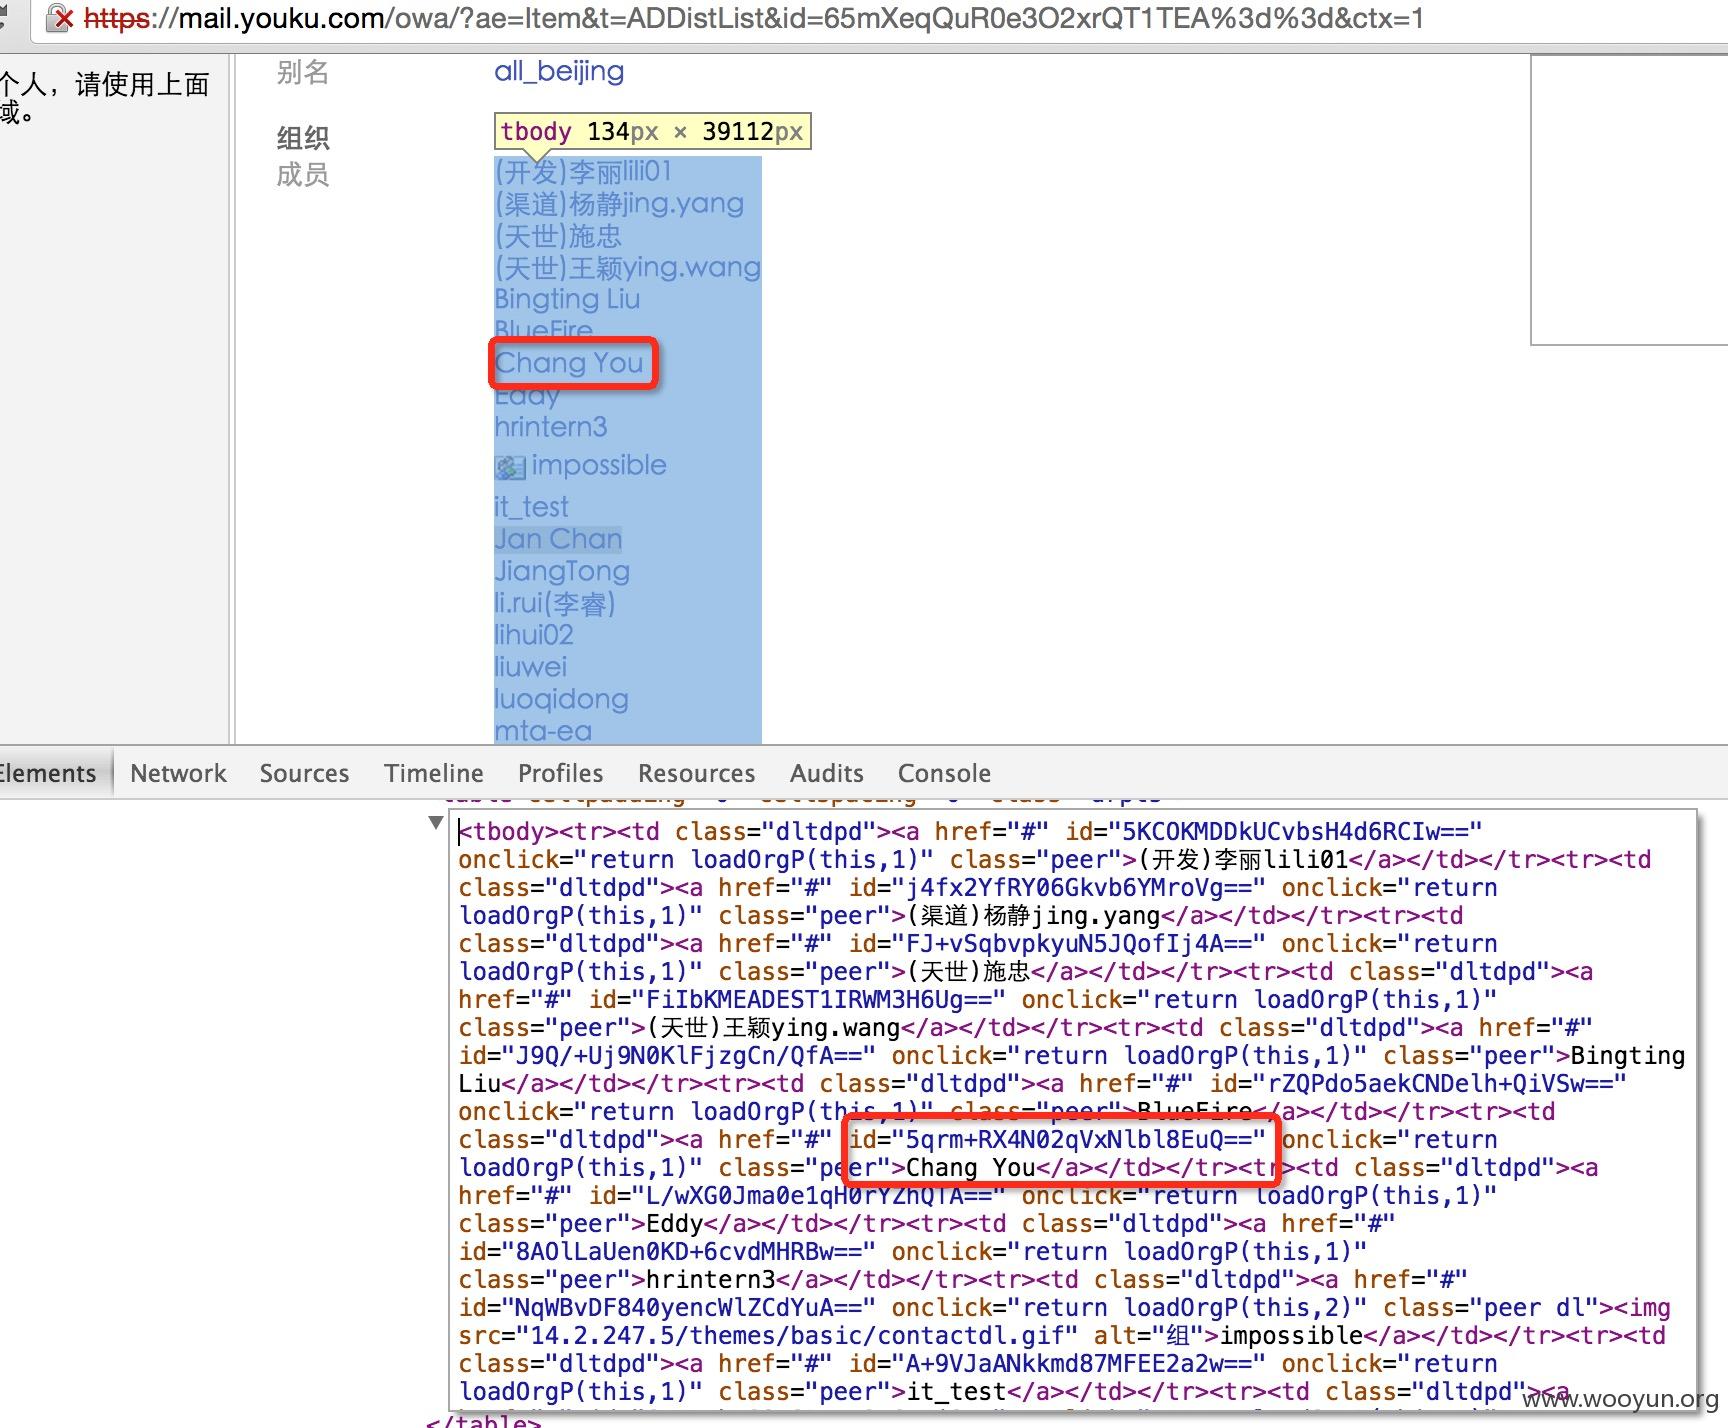The image size is (1728, 1428).
Task: Open member Bingting Liu
Action: (567, 299)
